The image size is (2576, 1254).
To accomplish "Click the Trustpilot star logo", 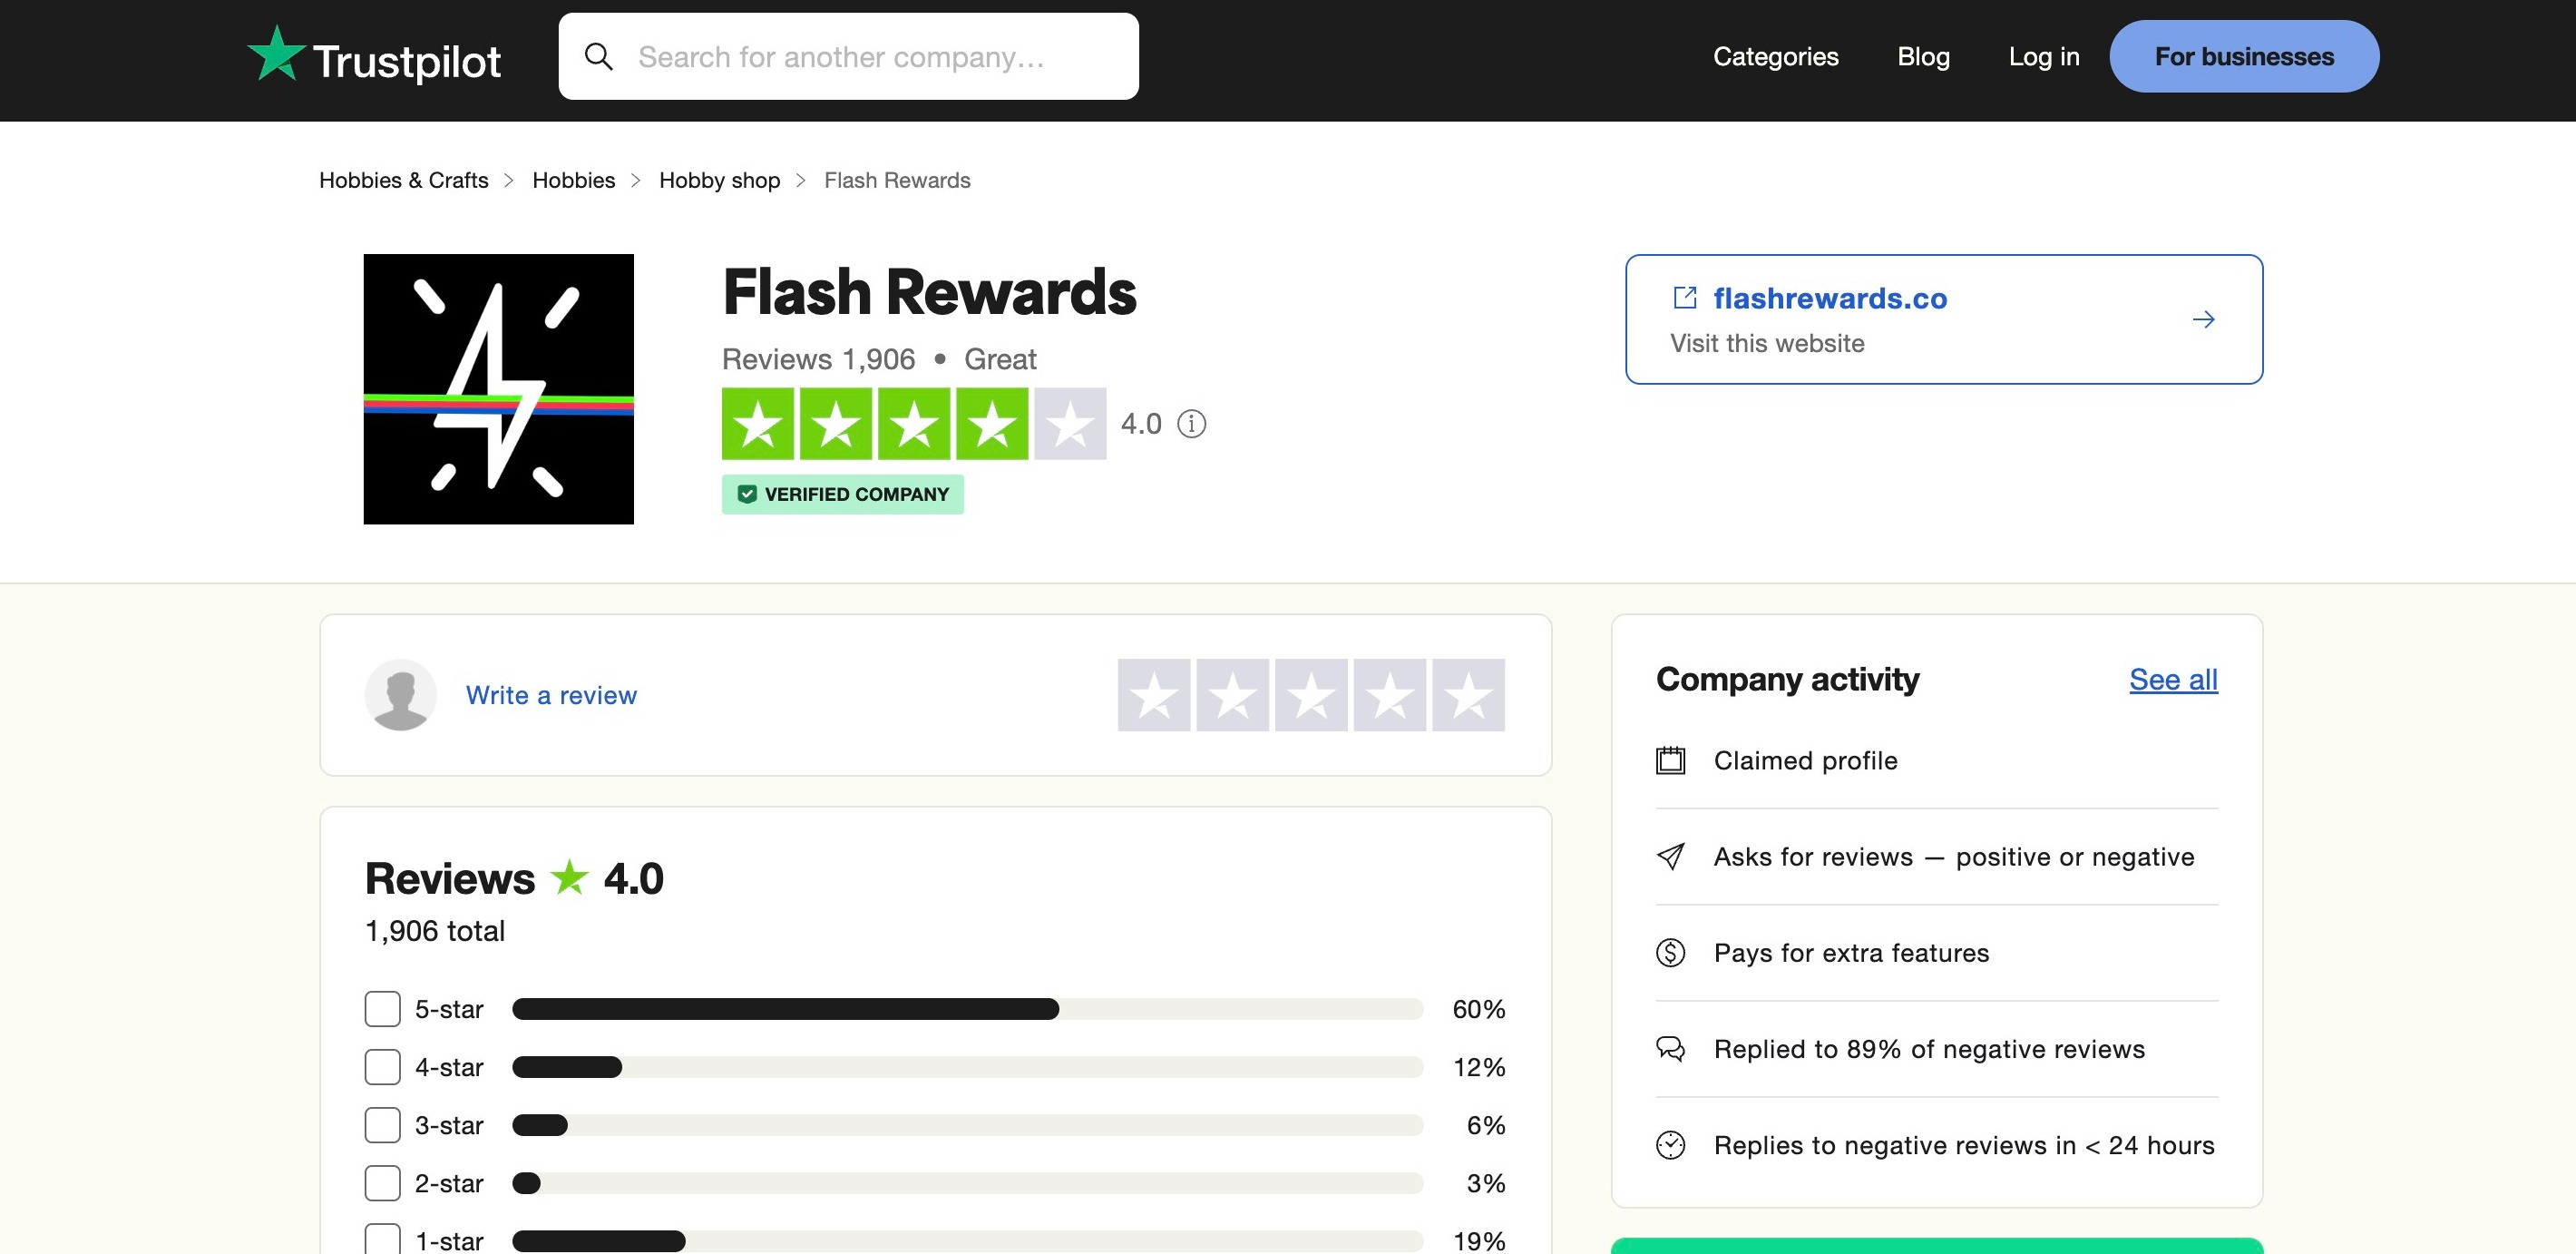I will pyautogui.click(x=275, y=54).
